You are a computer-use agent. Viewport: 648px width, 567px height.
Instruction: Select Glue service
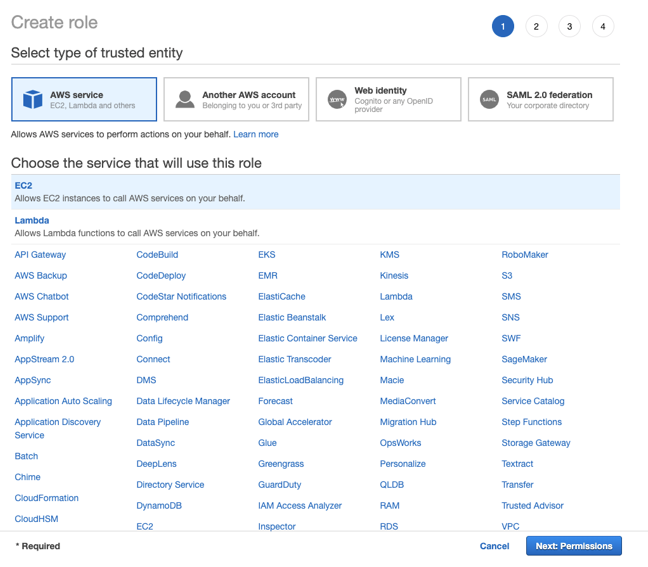coord(267,443)
